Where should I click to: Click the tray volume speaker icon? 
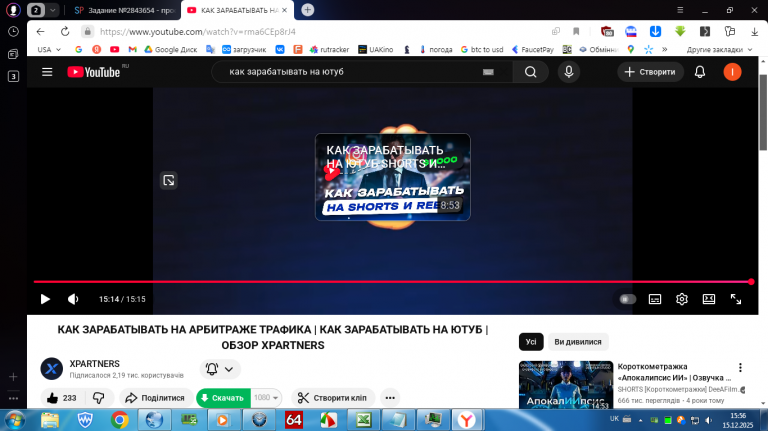coord(708,420)
